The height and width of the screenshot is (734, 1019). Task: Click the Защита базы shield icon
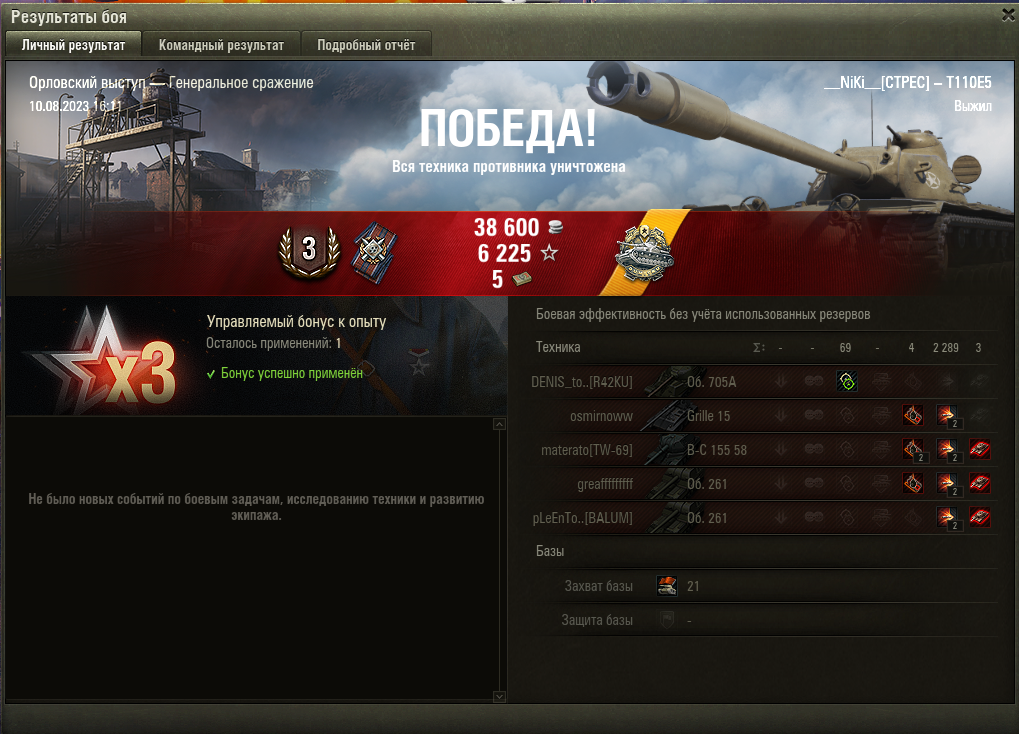pyautogui.click(x=667, y=620)
